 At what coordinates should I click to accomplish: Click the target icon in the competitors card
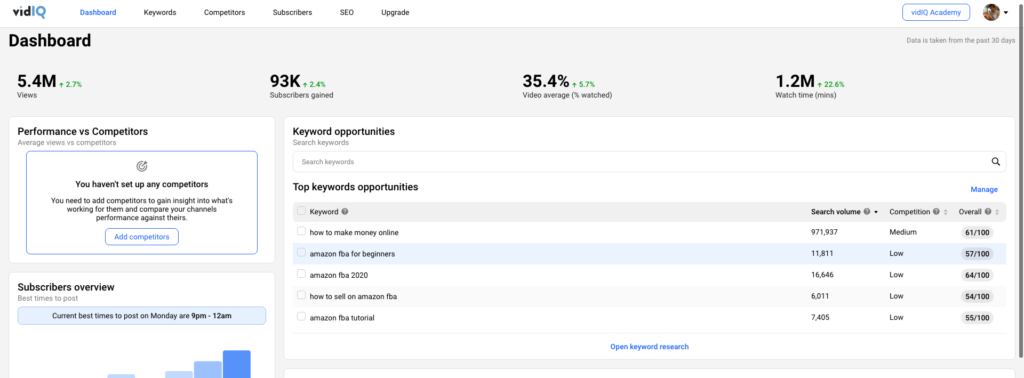point(142,166)
